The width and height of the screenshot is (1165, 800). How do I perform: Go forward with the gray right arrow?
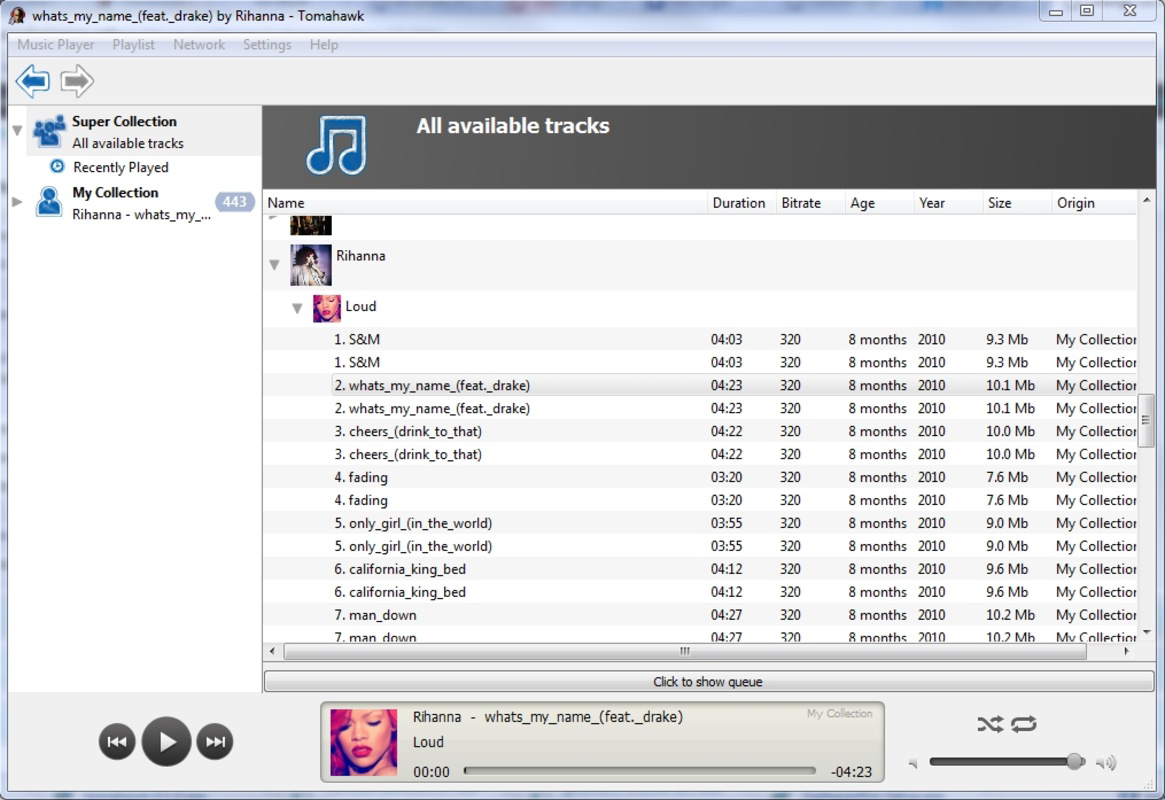pos(77,80)
